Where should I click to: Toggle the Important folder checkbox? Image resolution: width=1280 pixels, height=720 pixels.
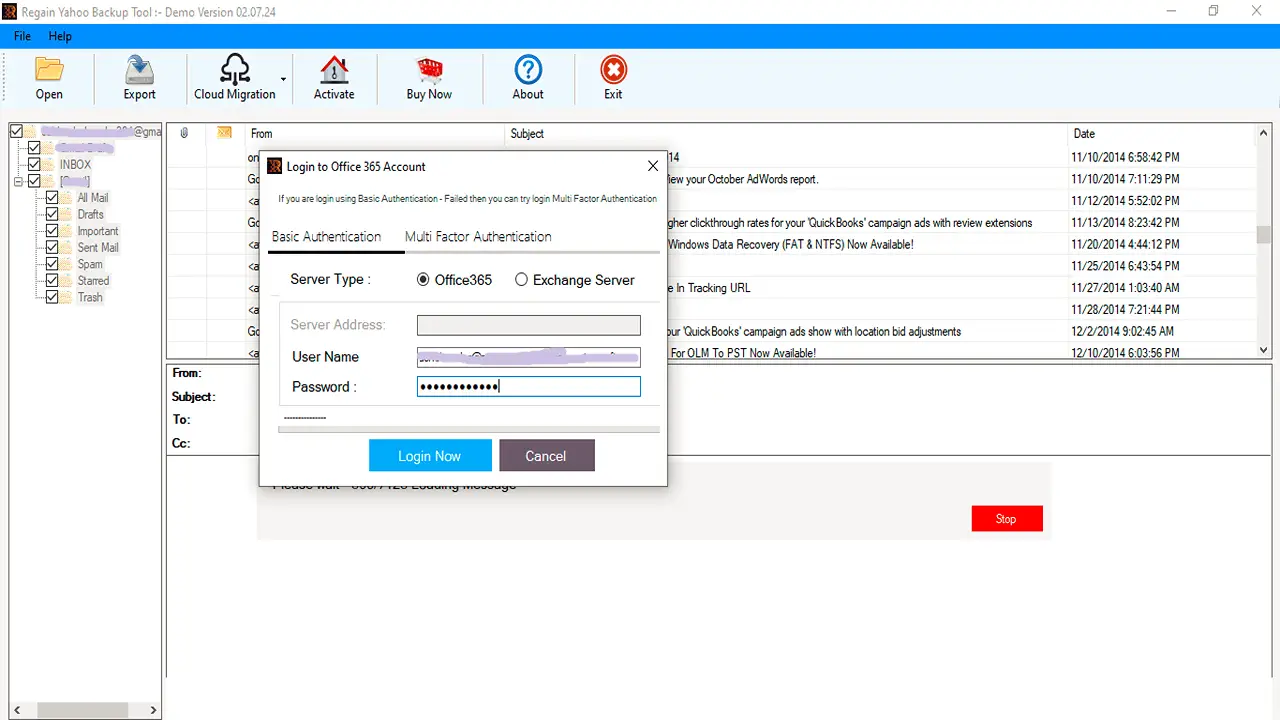pos(52,231)
